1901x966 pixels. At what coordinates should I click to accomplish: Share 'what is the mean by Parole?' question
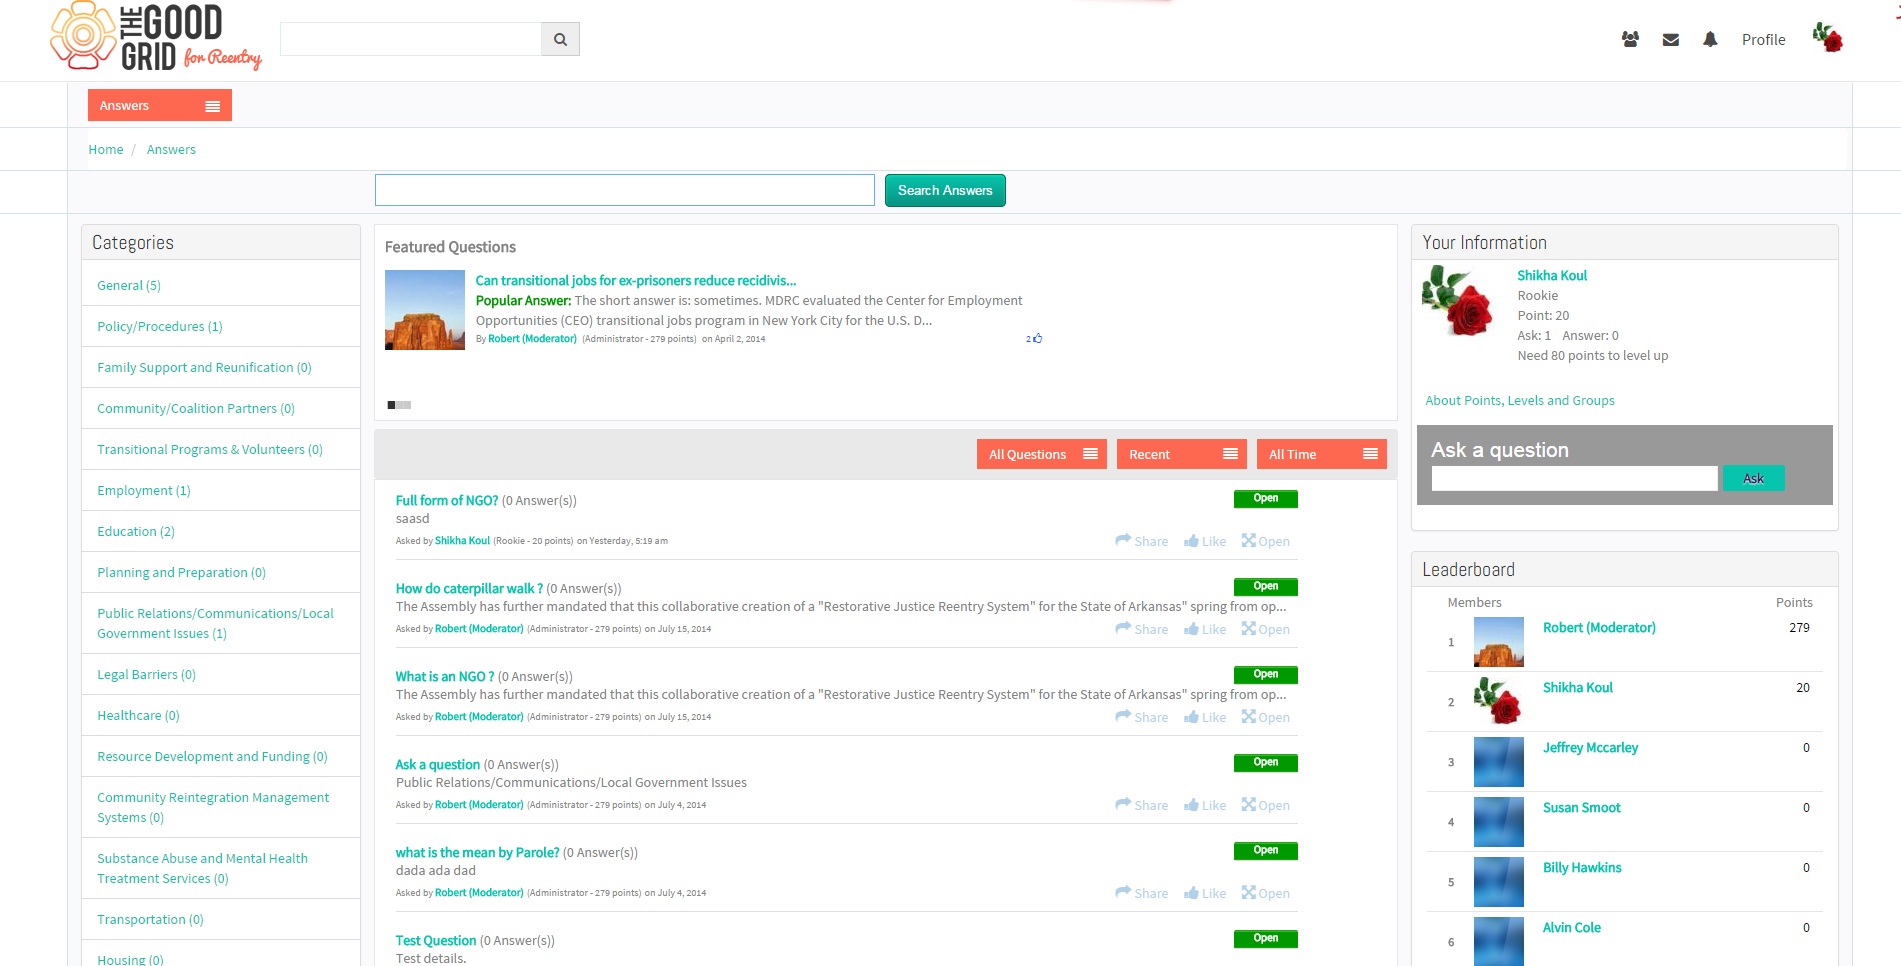pyautogui.click(x=1142, y=893)
